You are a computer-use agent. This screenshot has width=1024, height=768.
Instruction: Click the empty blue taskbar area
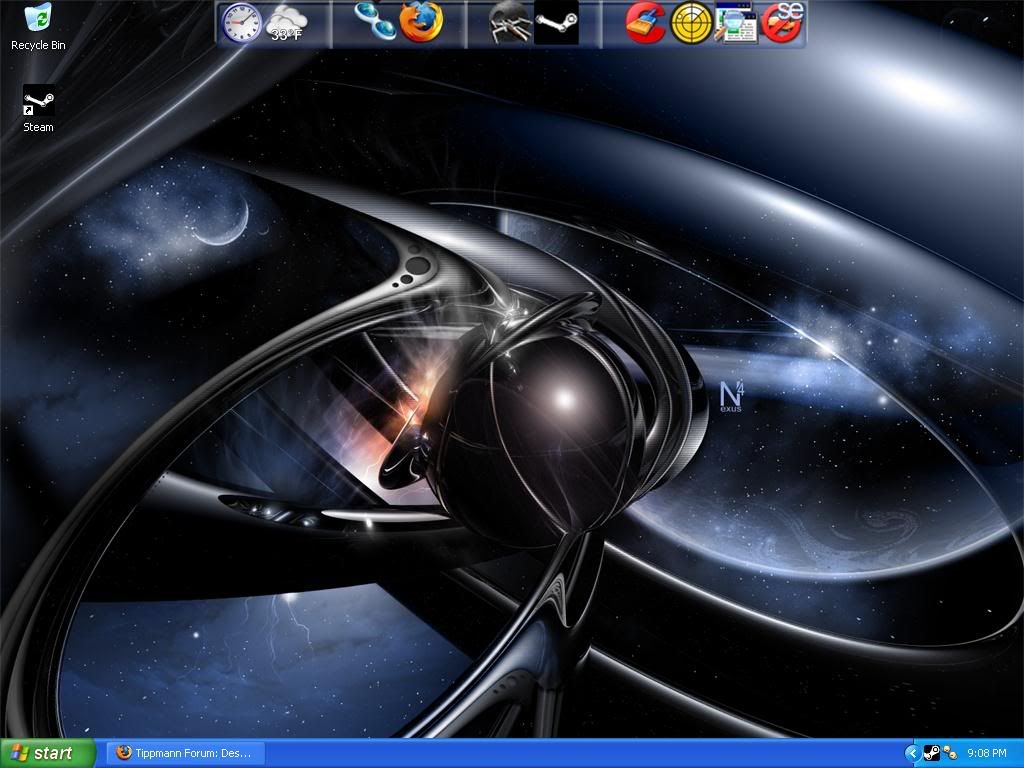pyautogui.click(x=580, y=753)
